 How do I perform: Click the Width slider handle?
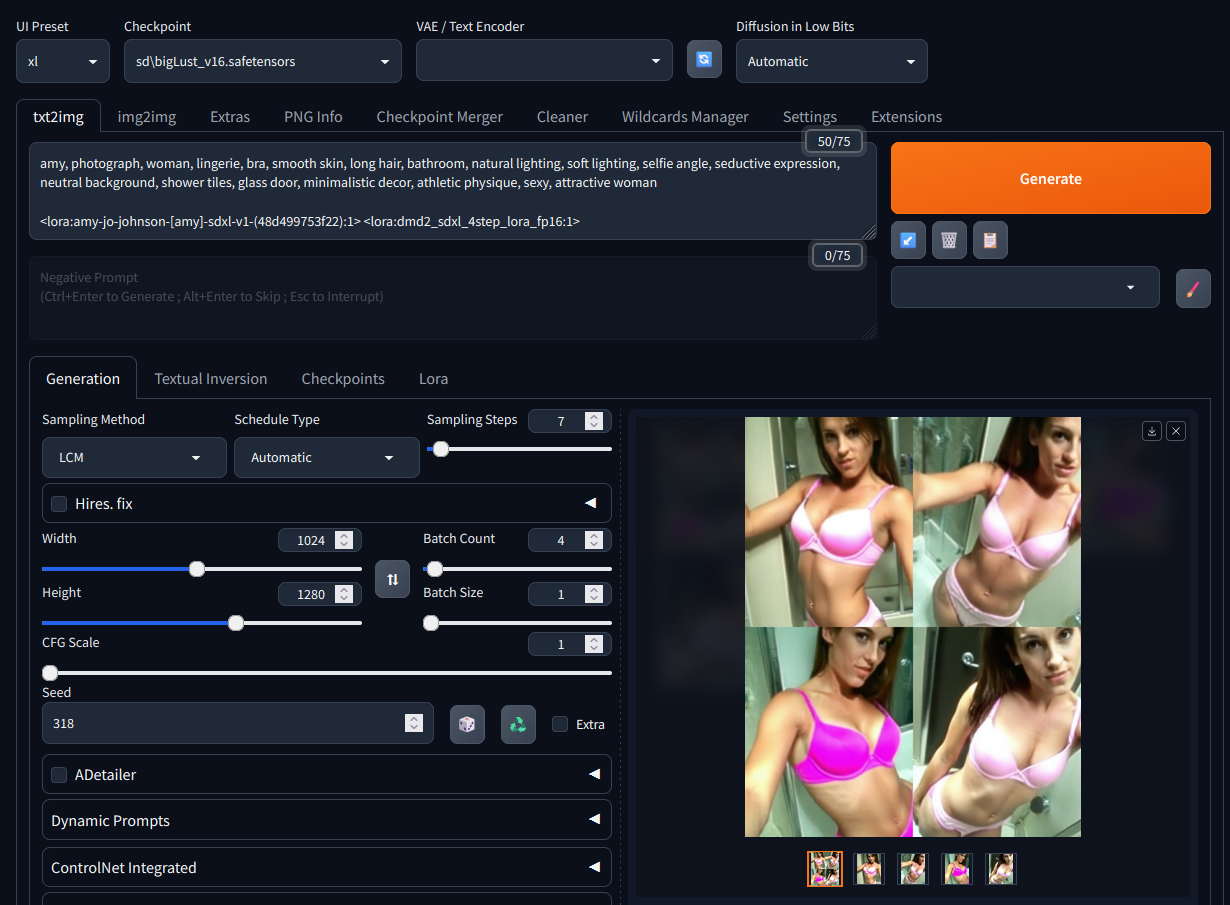(197, 569)
